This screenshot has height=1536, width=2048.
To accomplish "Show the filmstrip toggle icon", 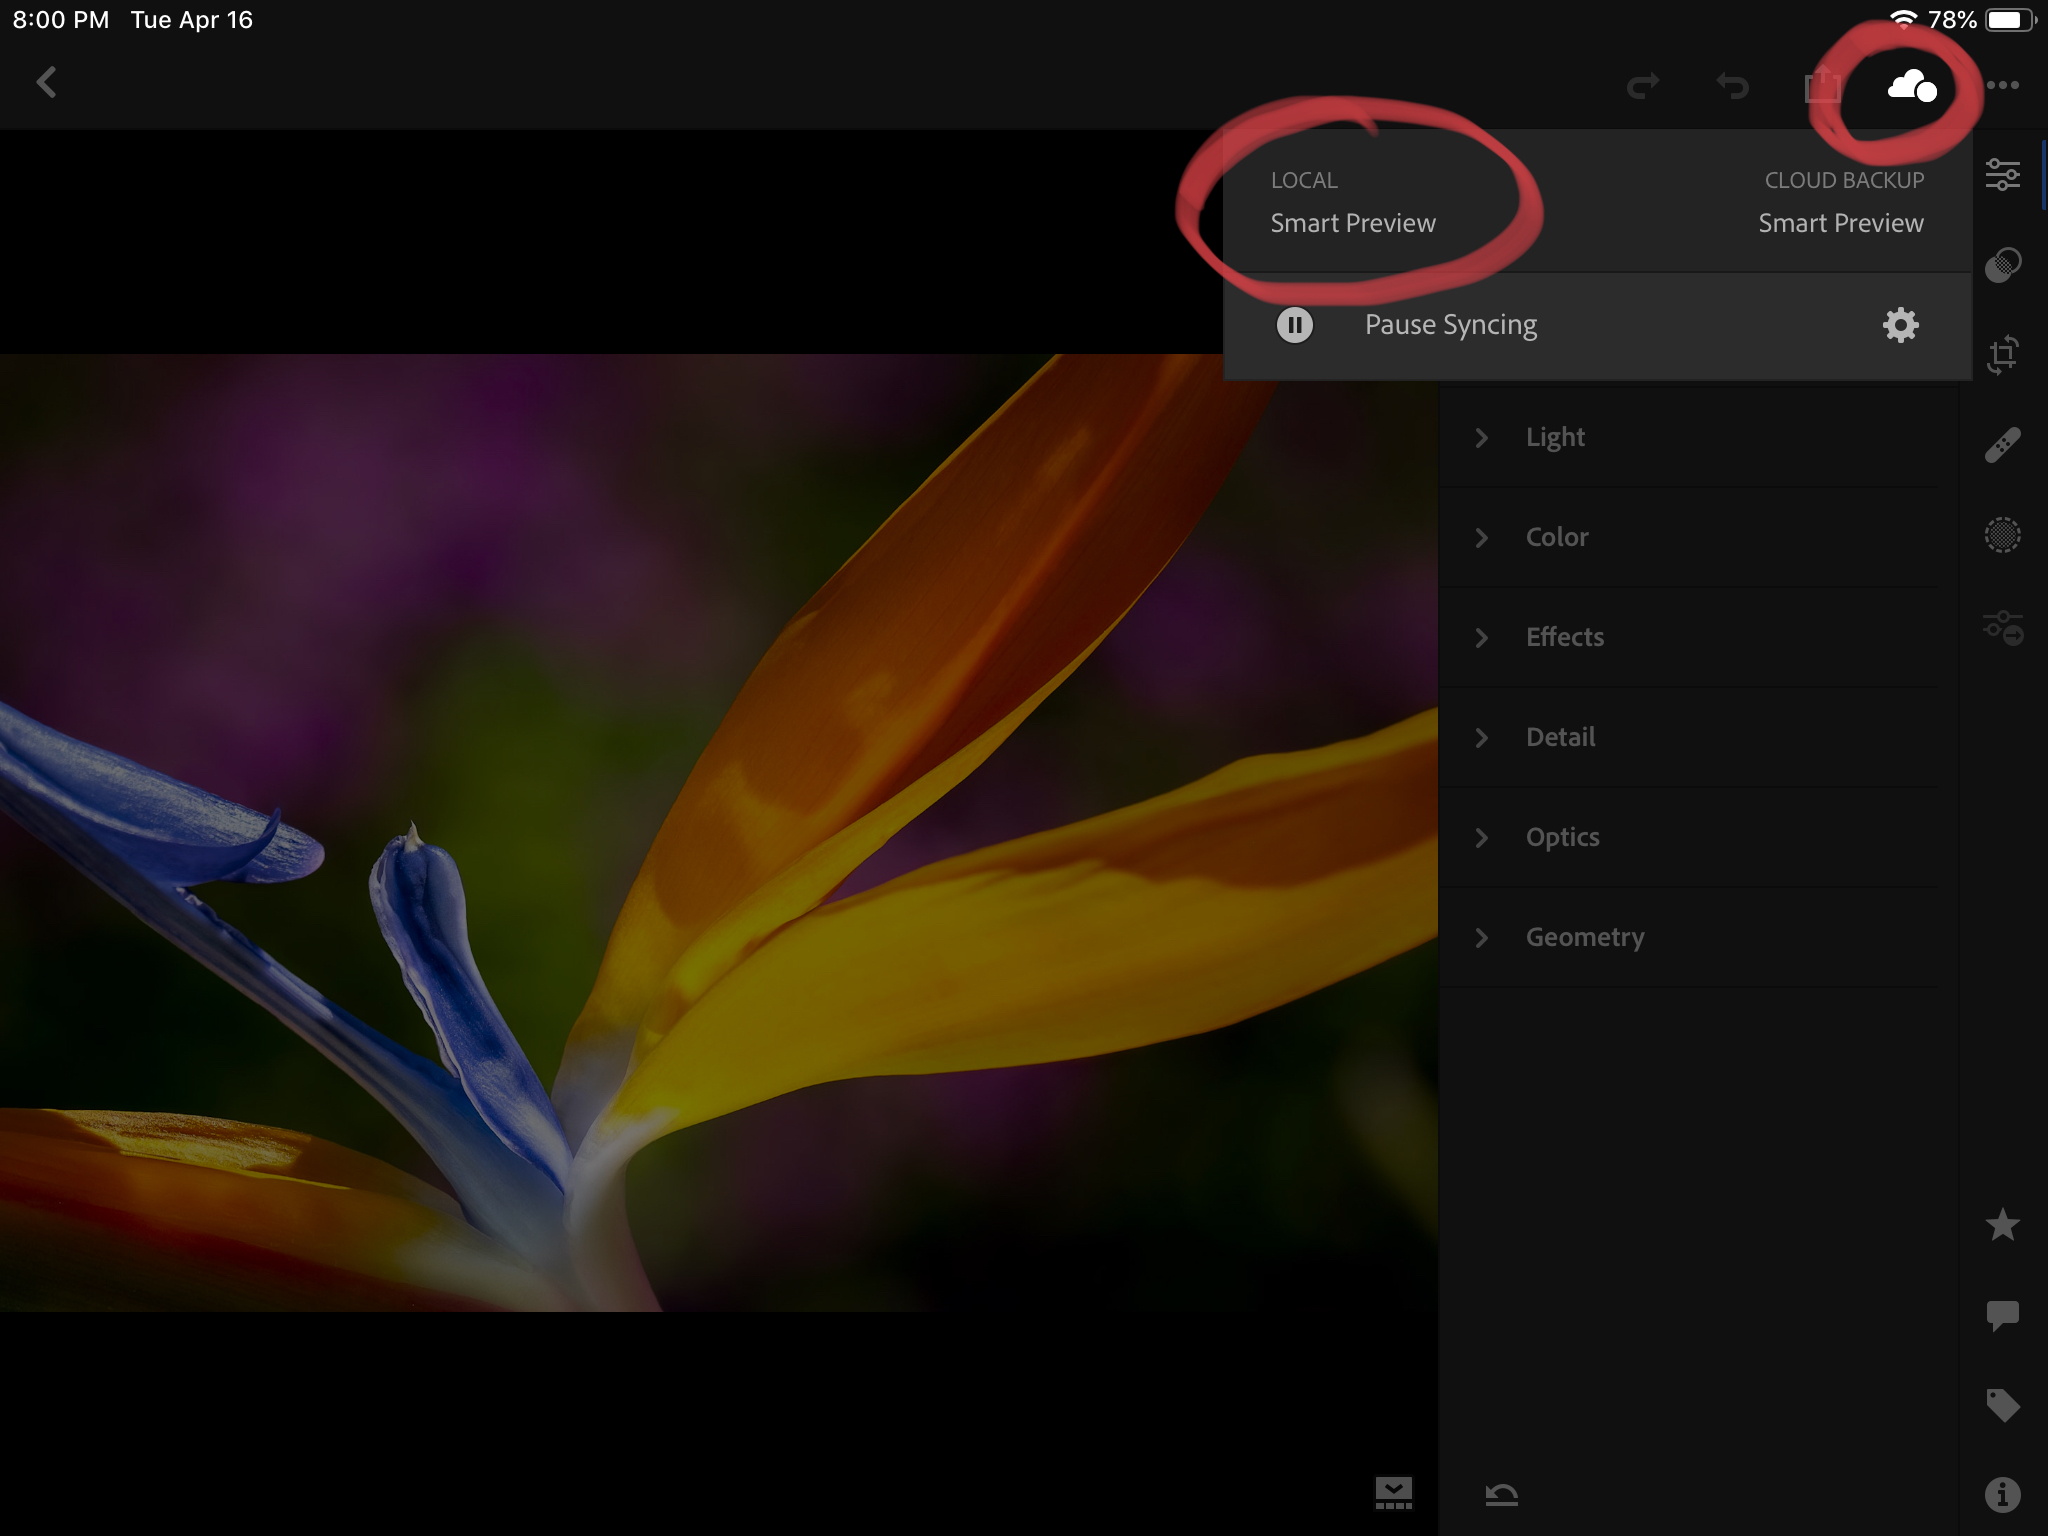I will coord(1393,1493).
